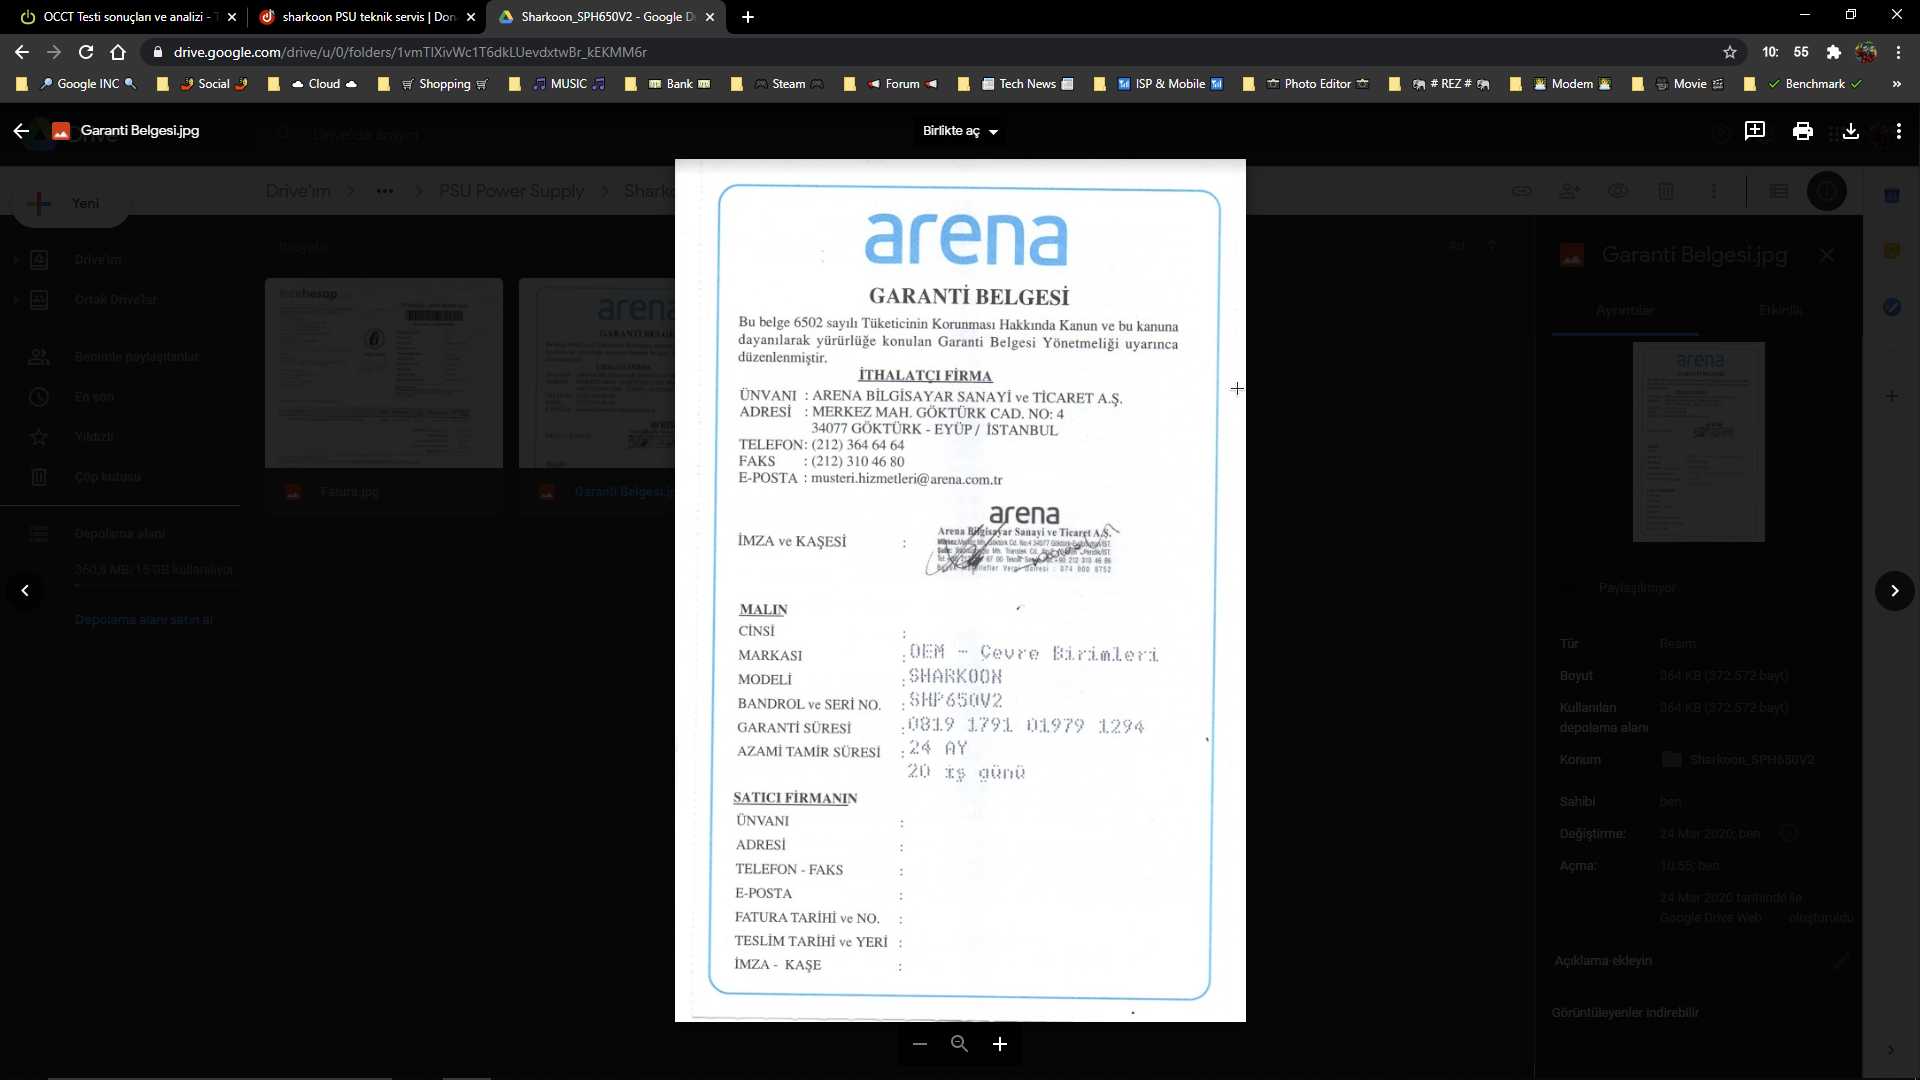Bookmark this page with the star icon

click(1730, 52)
